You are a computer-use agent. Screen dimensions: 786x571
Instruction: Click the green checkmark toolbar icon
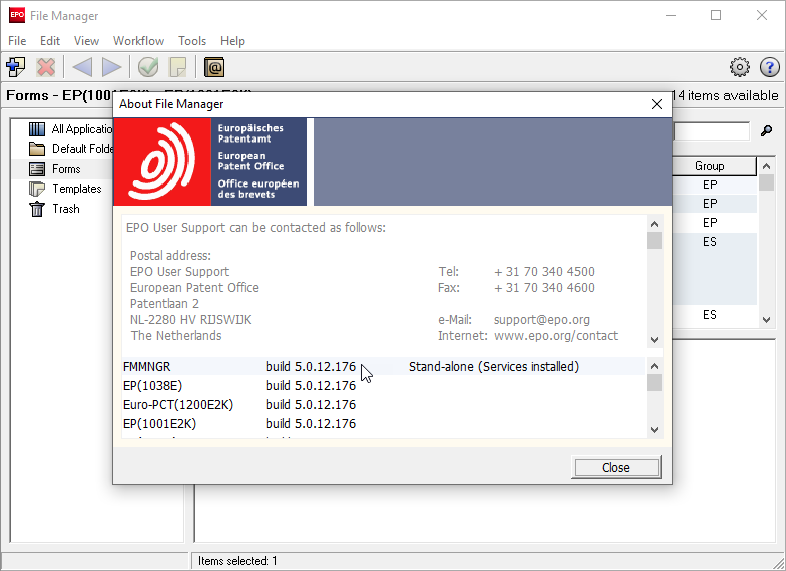point(148,67)
